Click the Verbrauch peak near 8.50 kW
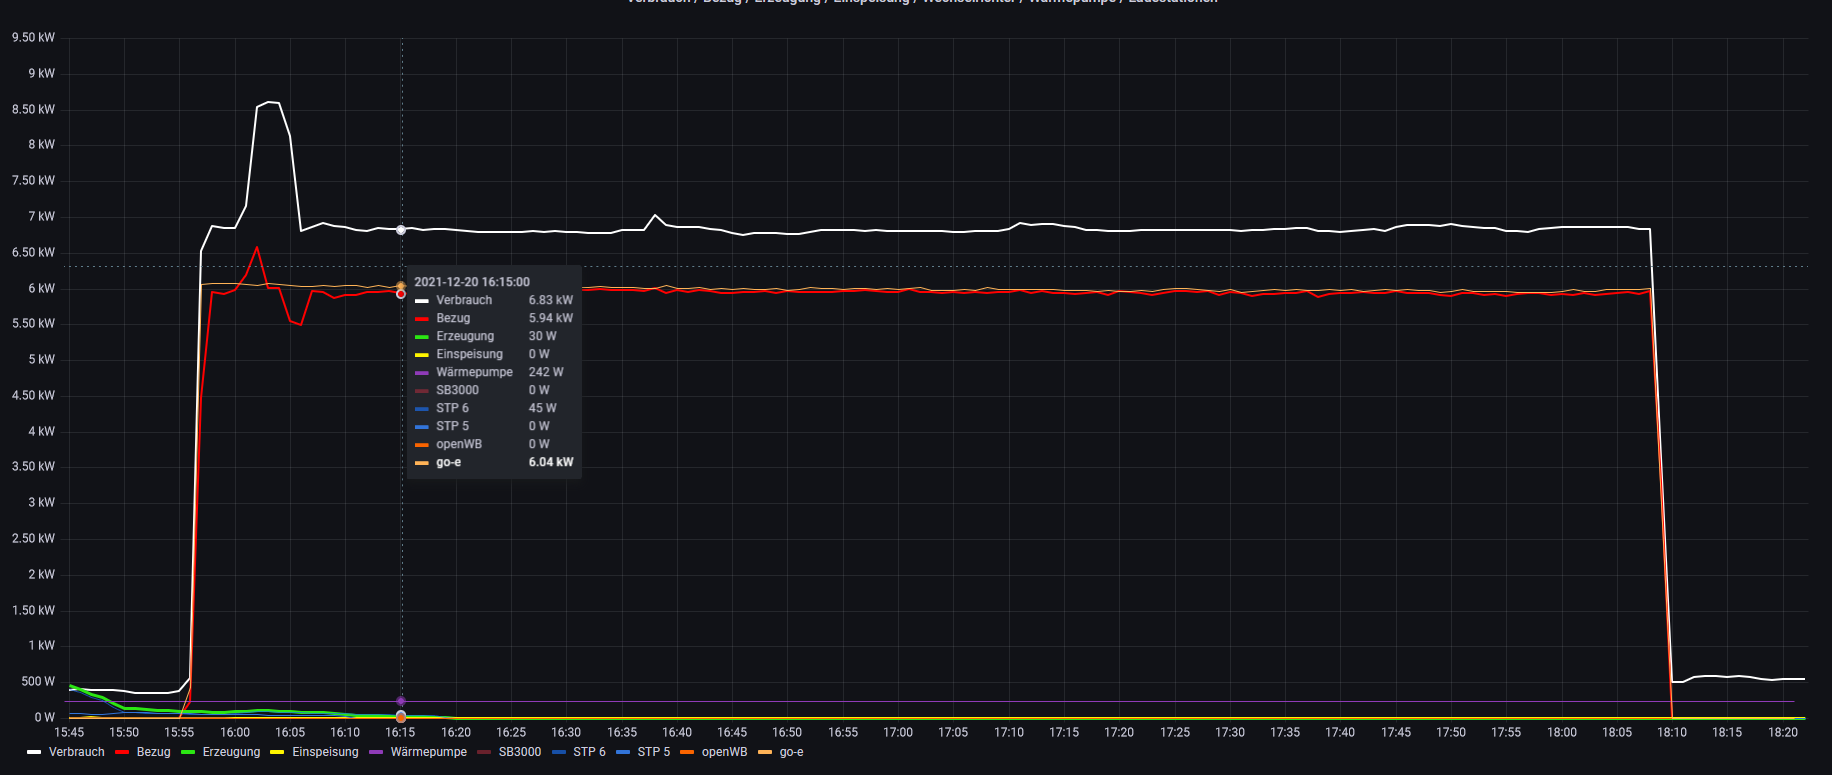 click(x=268, y=102)
